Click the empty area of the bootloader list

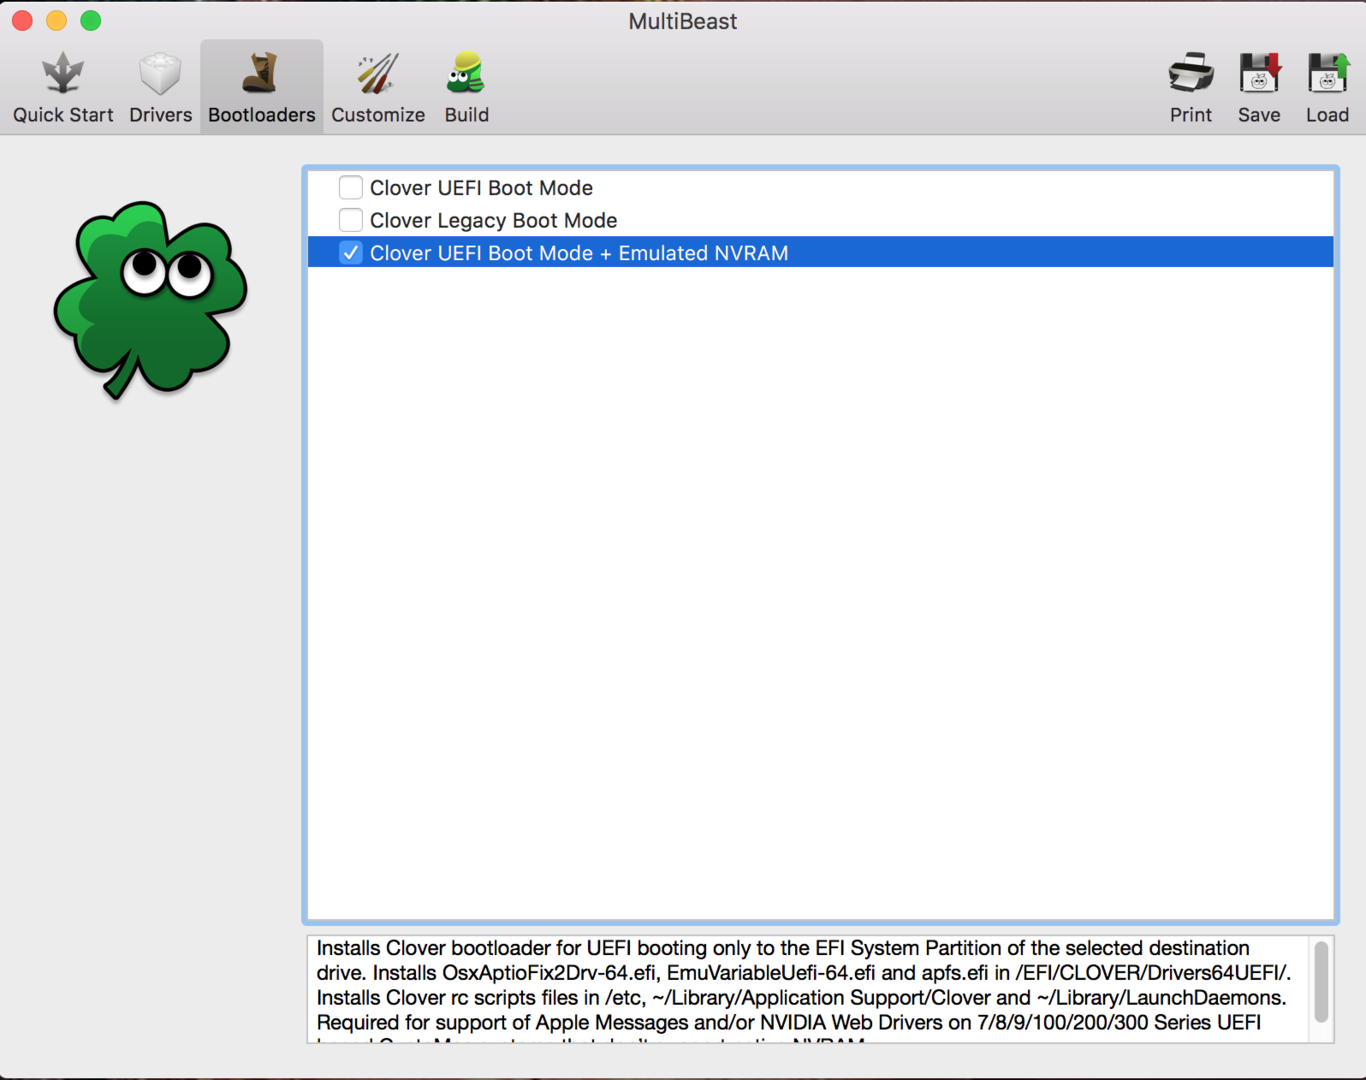(x=820, y=590)
